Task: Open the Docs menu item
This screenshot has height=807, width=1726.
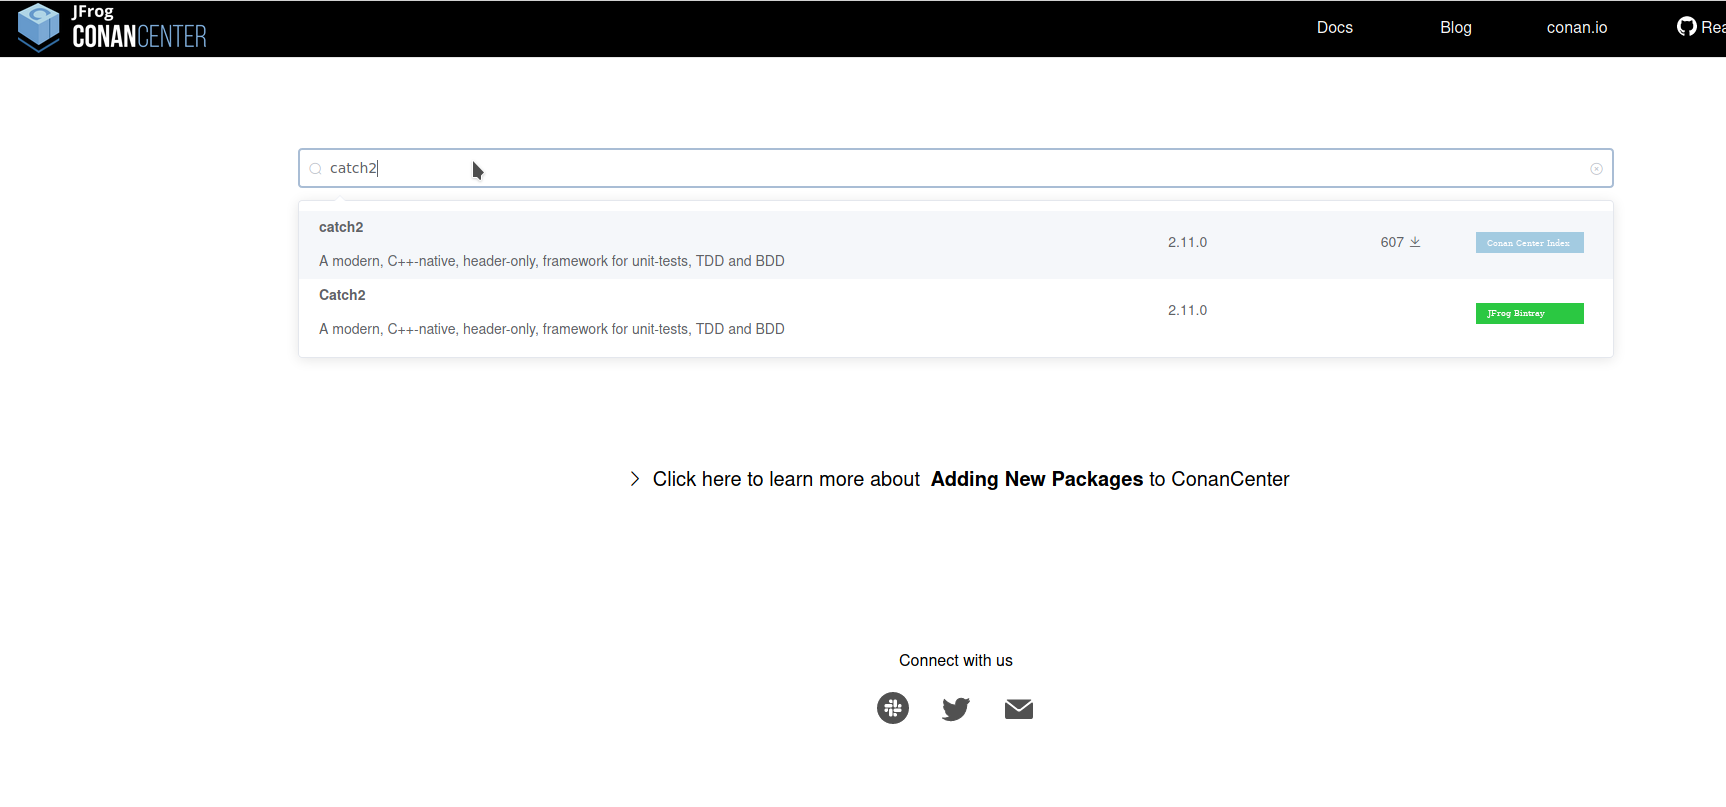Action: [1334, 27]
